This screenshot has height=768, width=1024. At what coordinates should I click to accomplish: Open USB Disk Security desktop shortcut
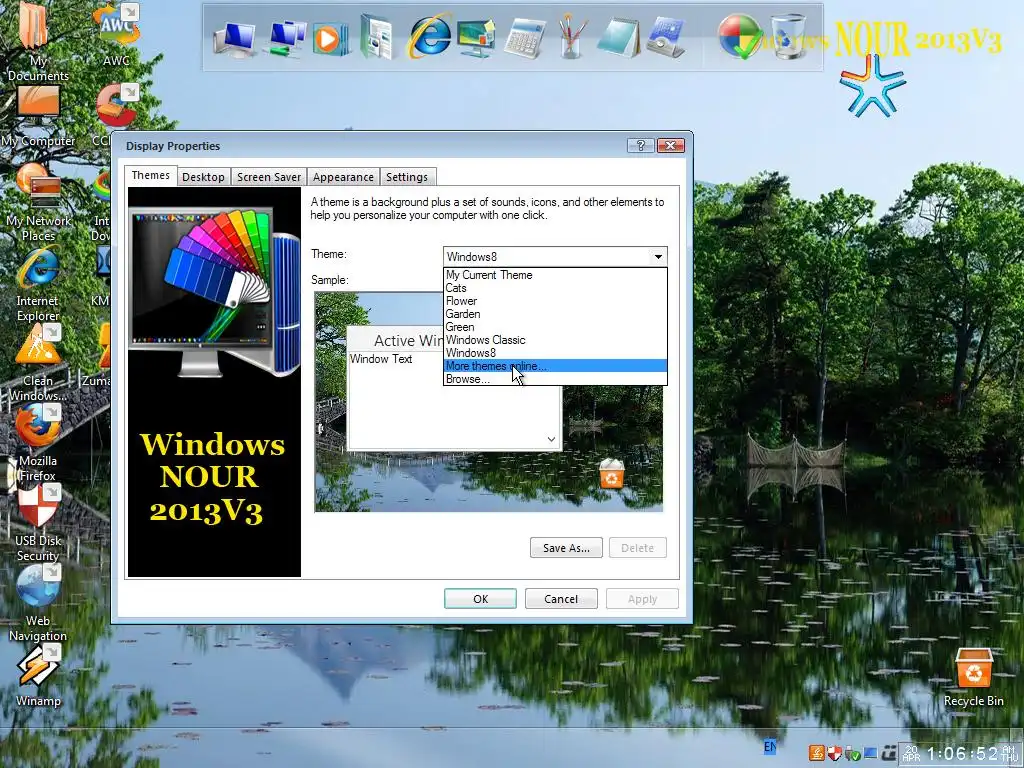click(38, 524)
